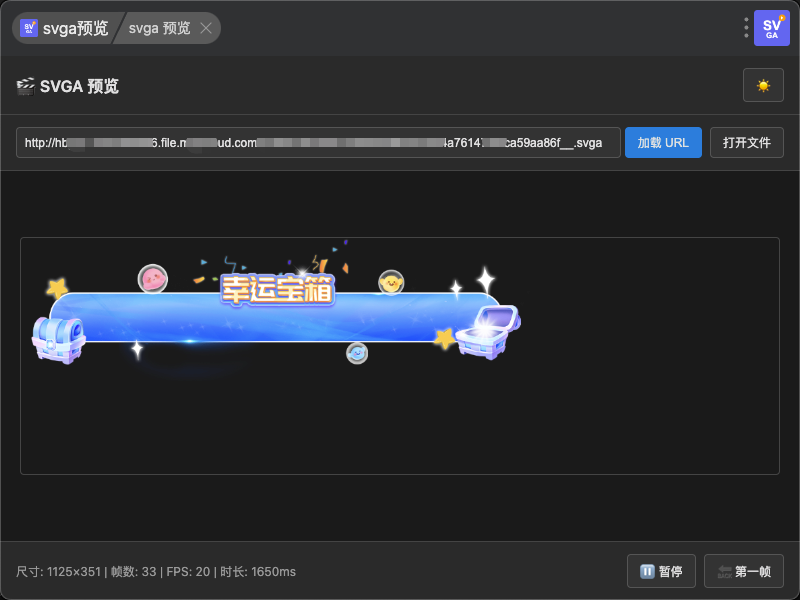Jump to first frame with 第一帧
This screenshot has width=800, height=600.
tap(743, 572)
